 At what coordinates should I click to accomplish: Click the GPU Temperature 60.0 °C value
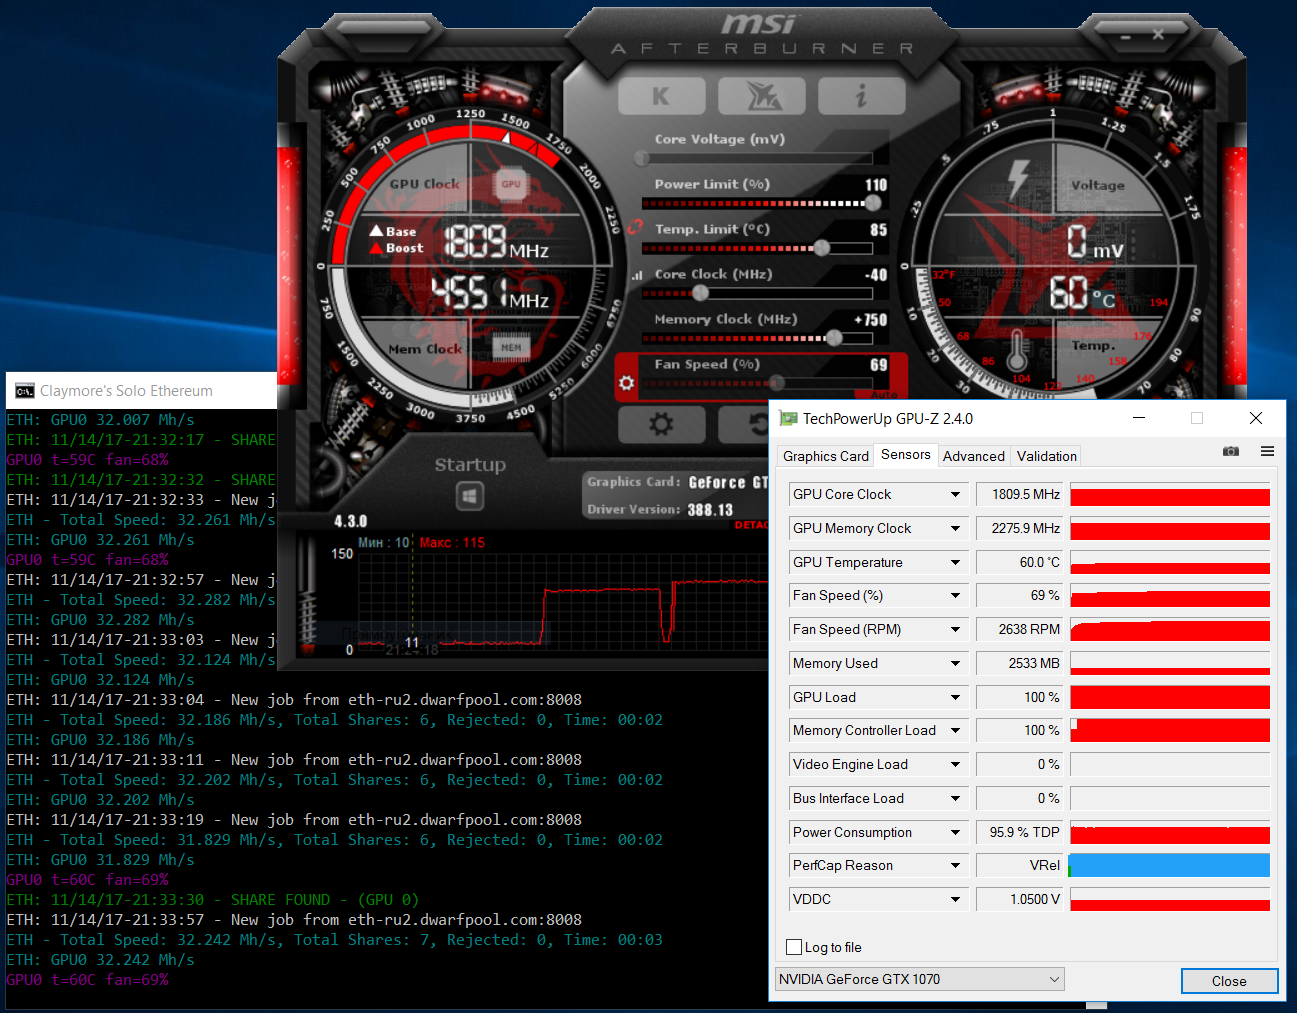[1019, 563]
